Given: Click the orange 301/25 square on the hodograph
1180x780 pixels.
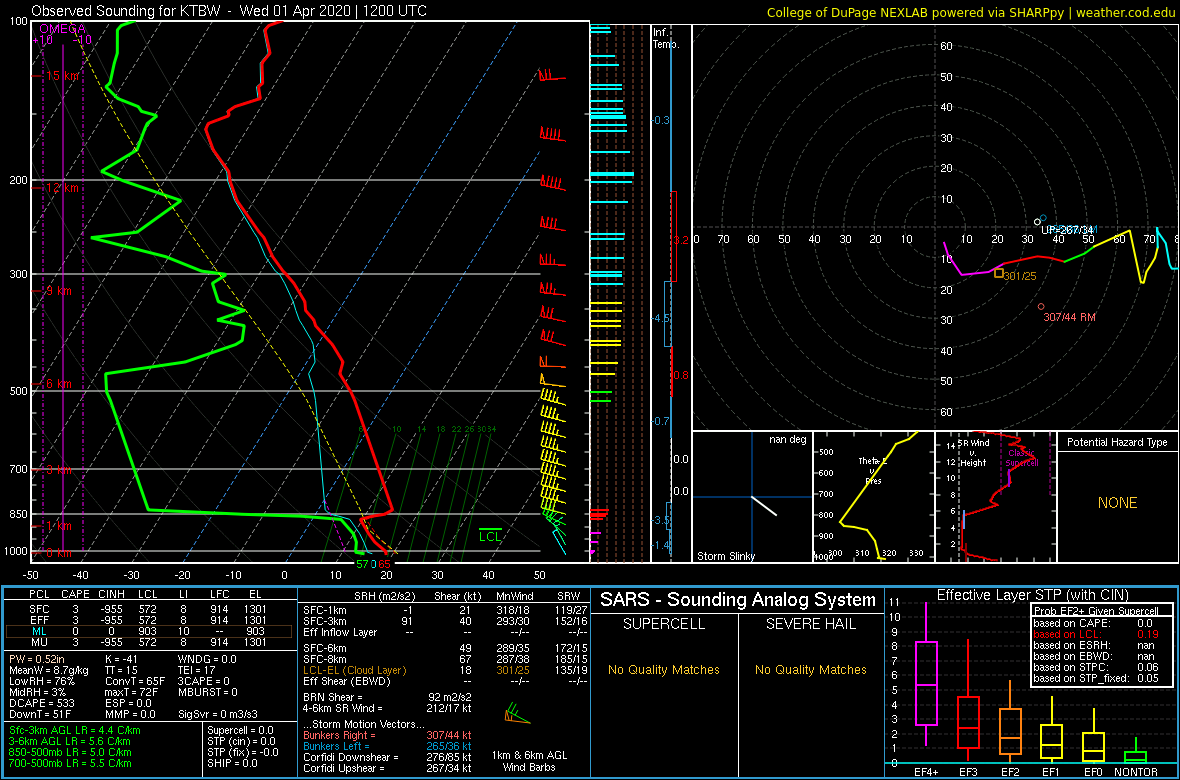Looking at the screenshot, I should (999, 273).
